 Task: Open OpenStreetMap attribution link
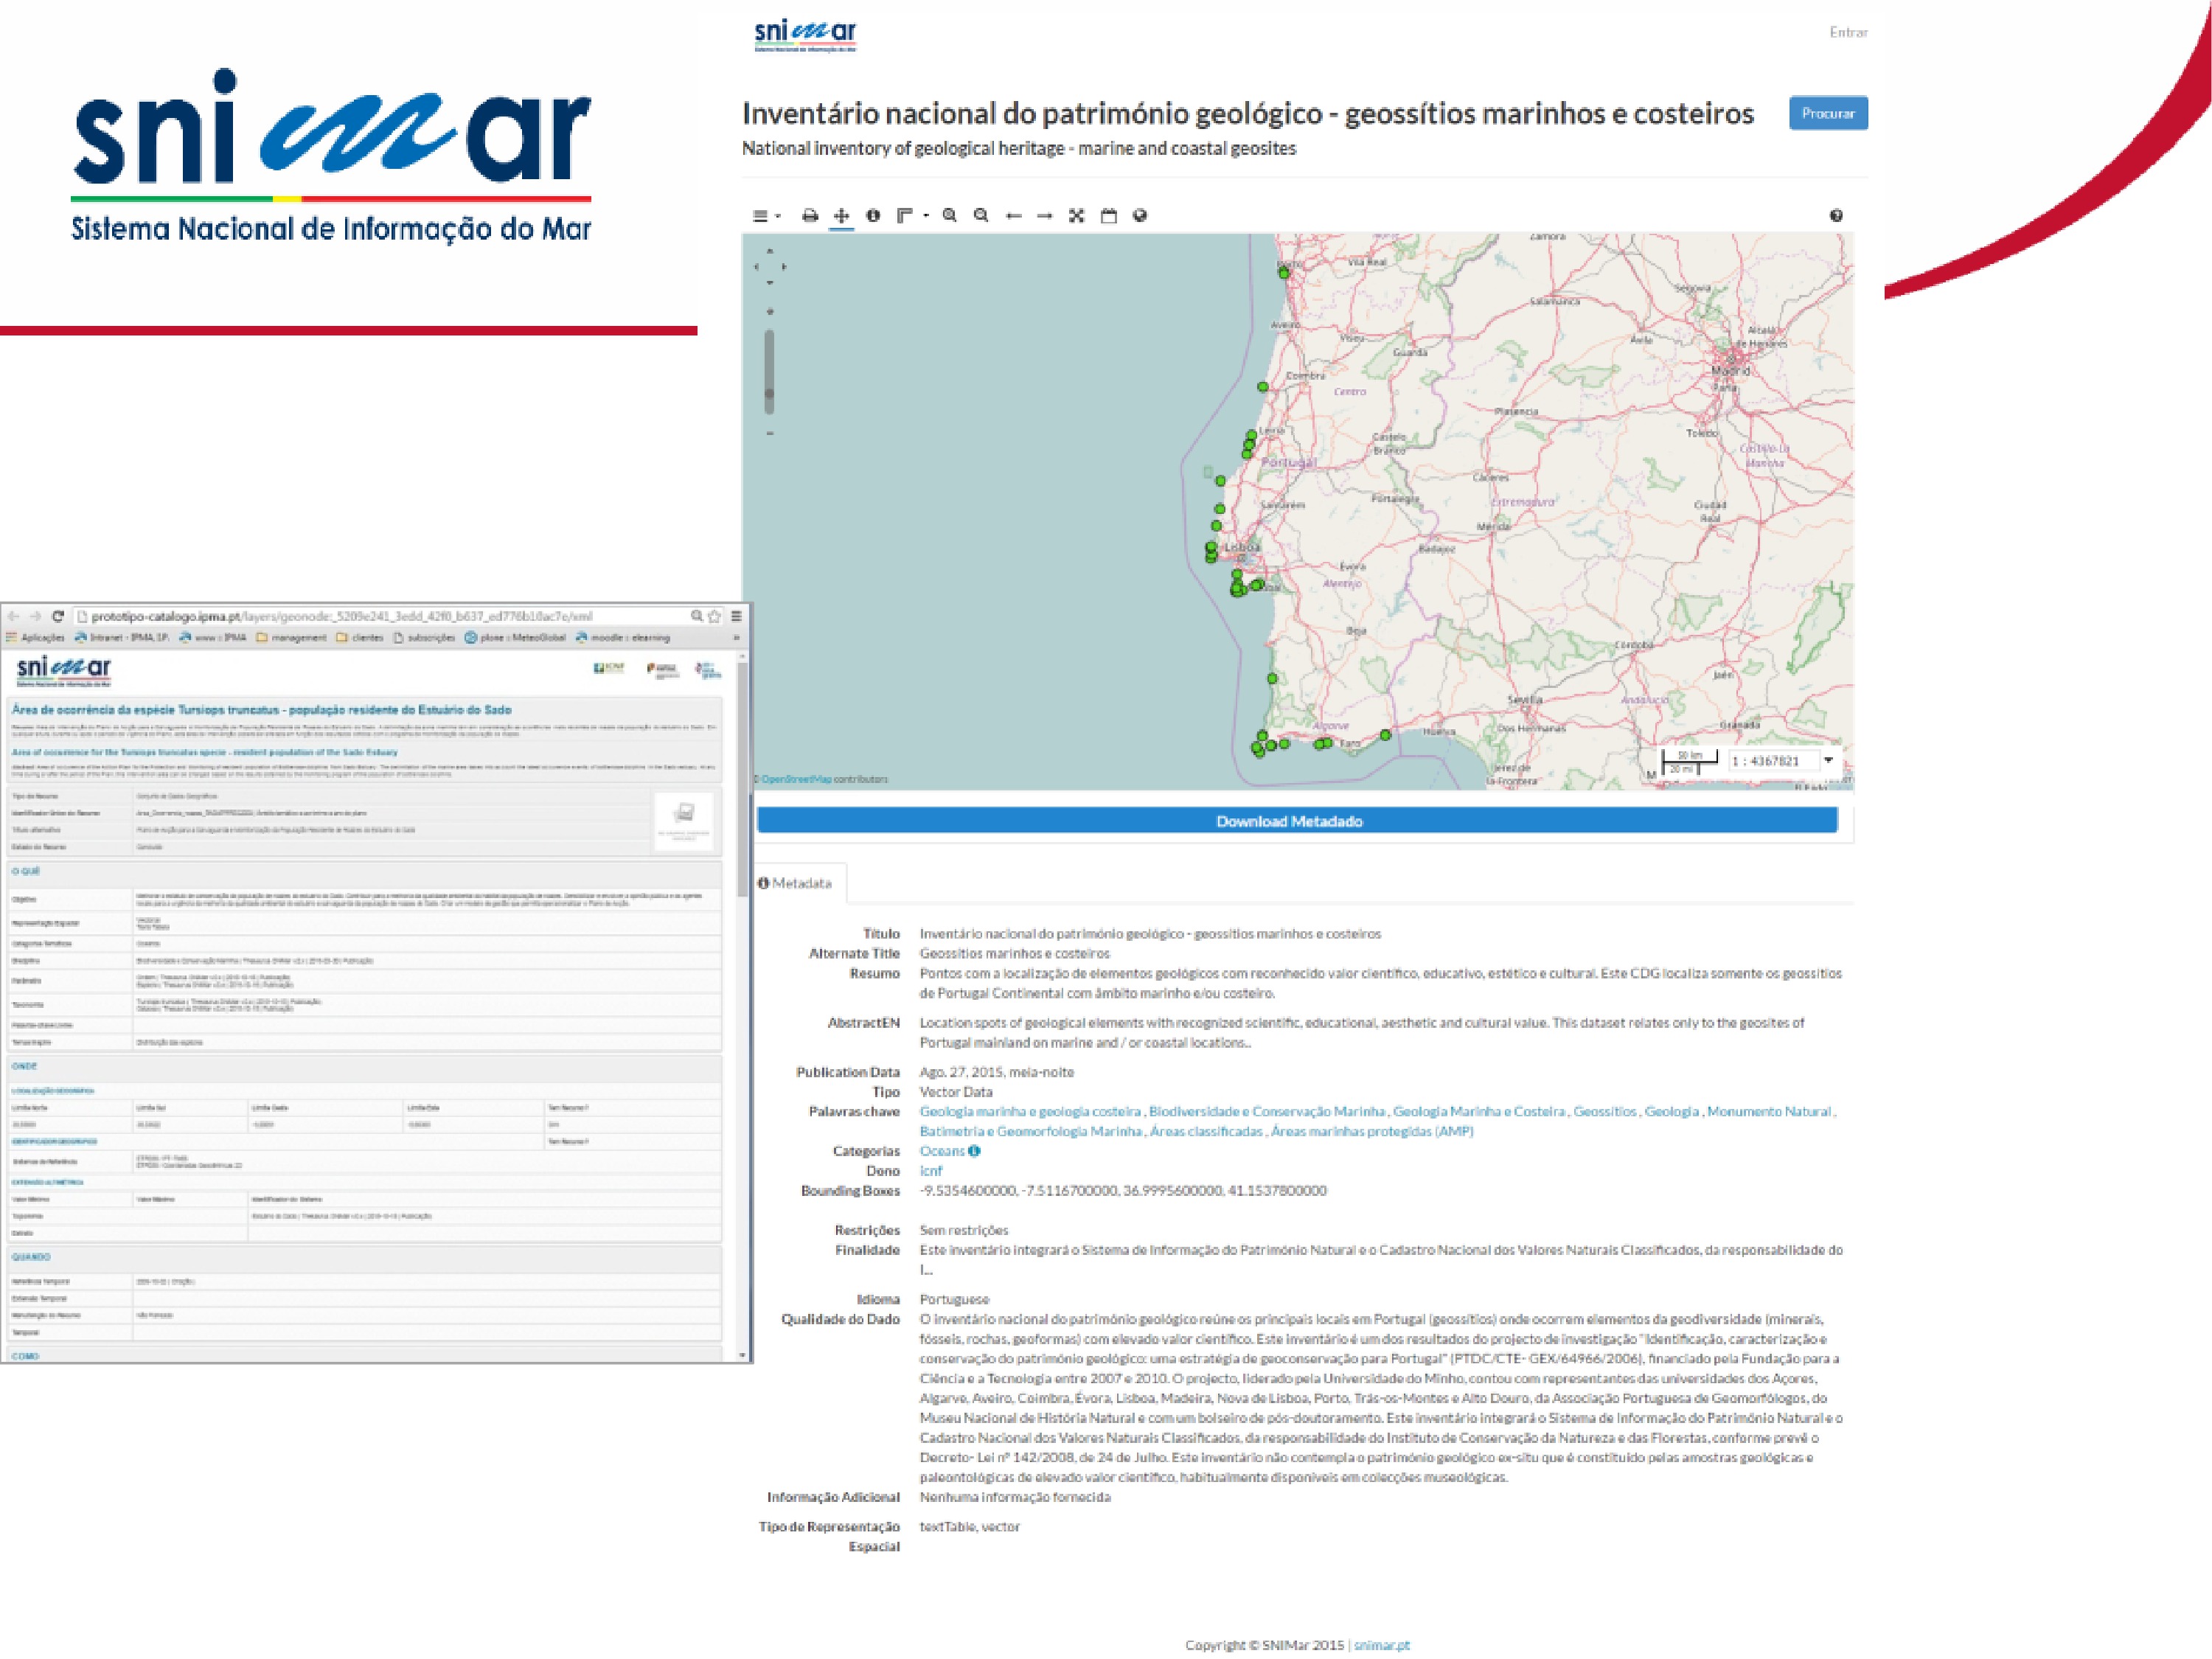coord(796,779)
